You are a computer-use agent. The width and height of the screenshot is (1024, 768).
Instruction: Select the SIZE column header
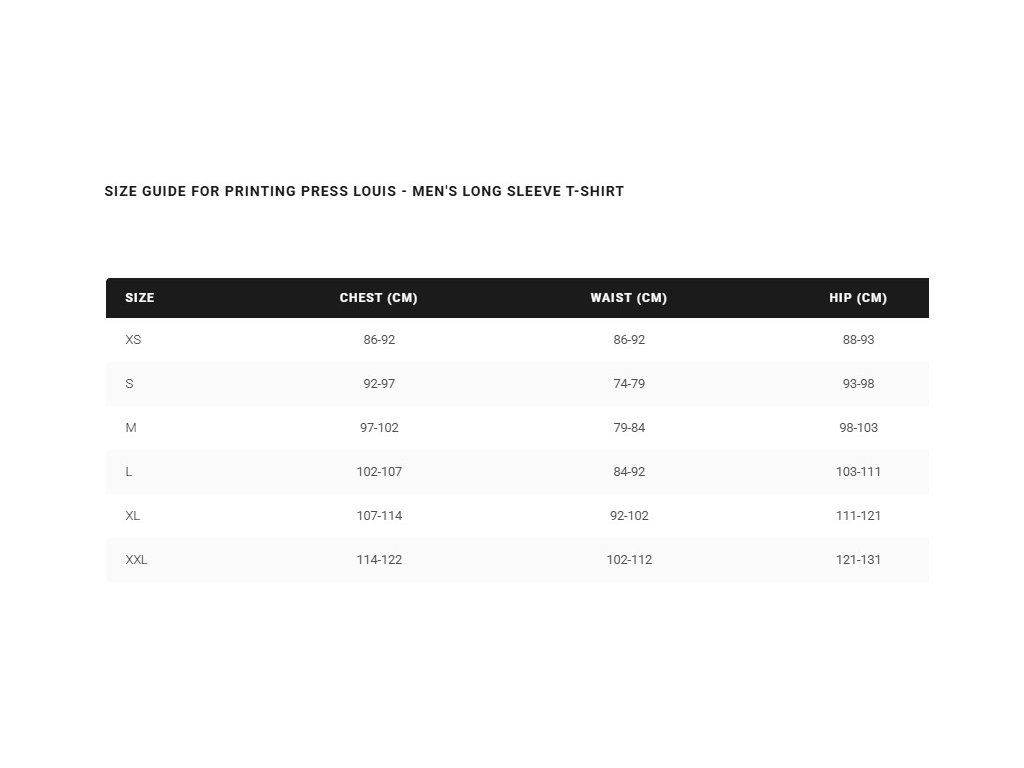coord(140,298)
